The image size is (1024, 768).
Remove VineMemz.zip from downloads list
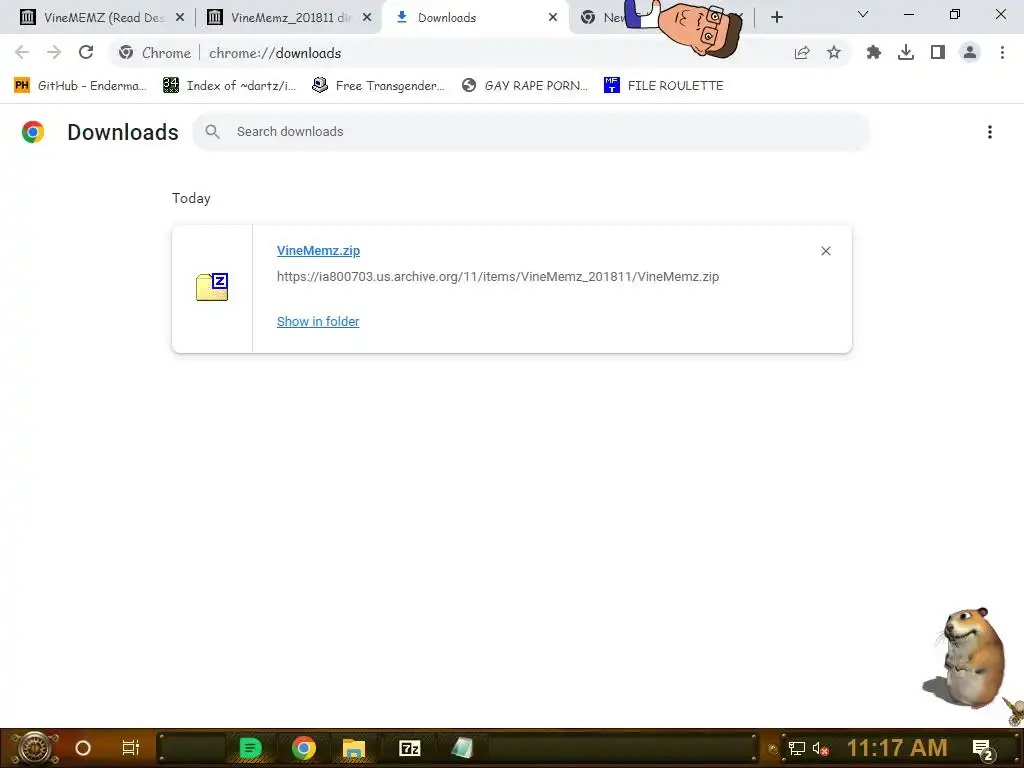click(825, 251)
